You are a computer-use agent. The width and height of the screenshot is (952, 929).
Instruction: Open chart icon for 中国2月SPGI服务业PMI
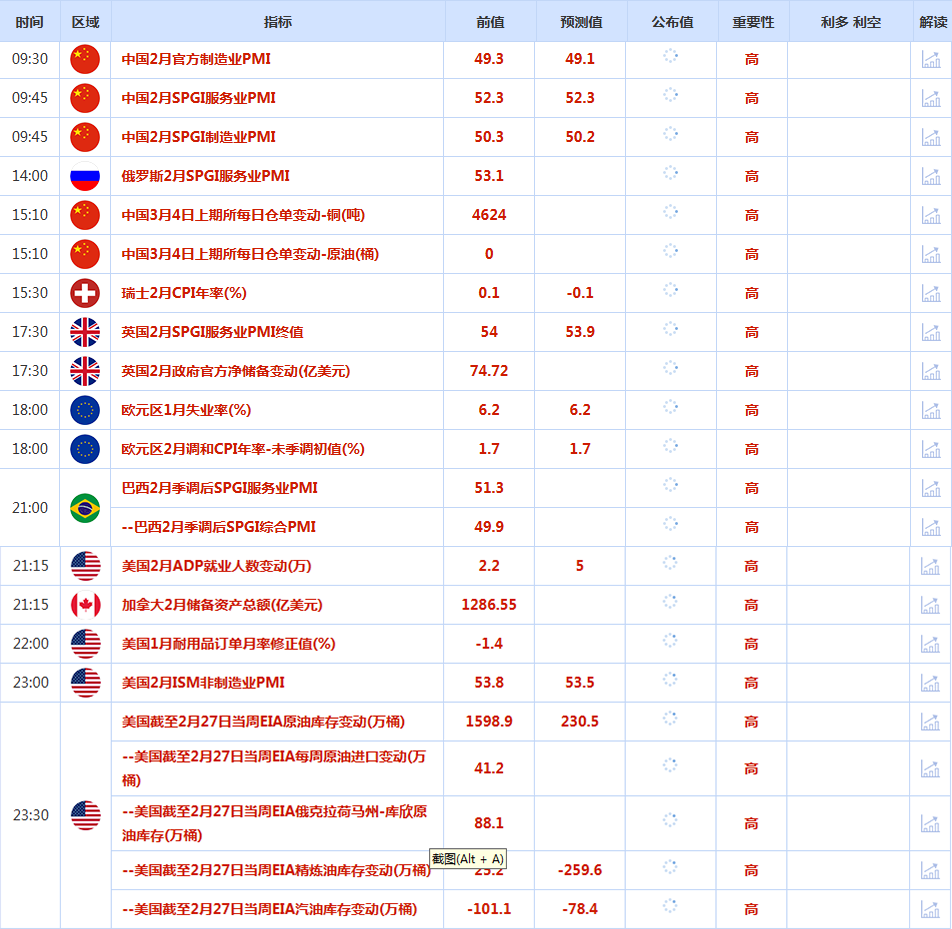[931, 98]
